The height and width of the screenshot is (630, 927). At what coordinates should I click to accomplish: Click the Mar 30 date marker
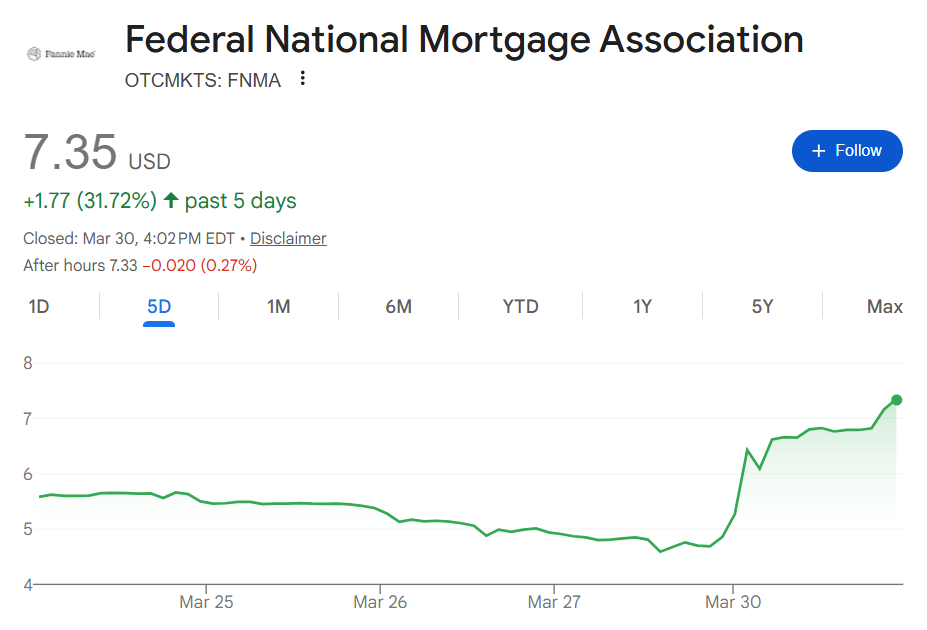tap(732, 602)
